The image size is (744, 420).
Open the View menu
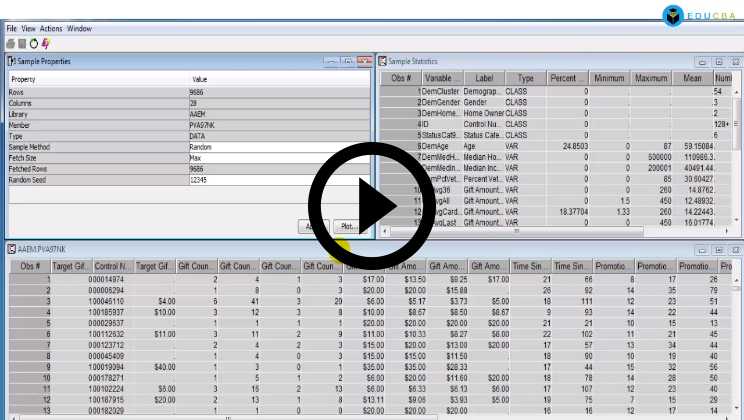click(29, 29)
